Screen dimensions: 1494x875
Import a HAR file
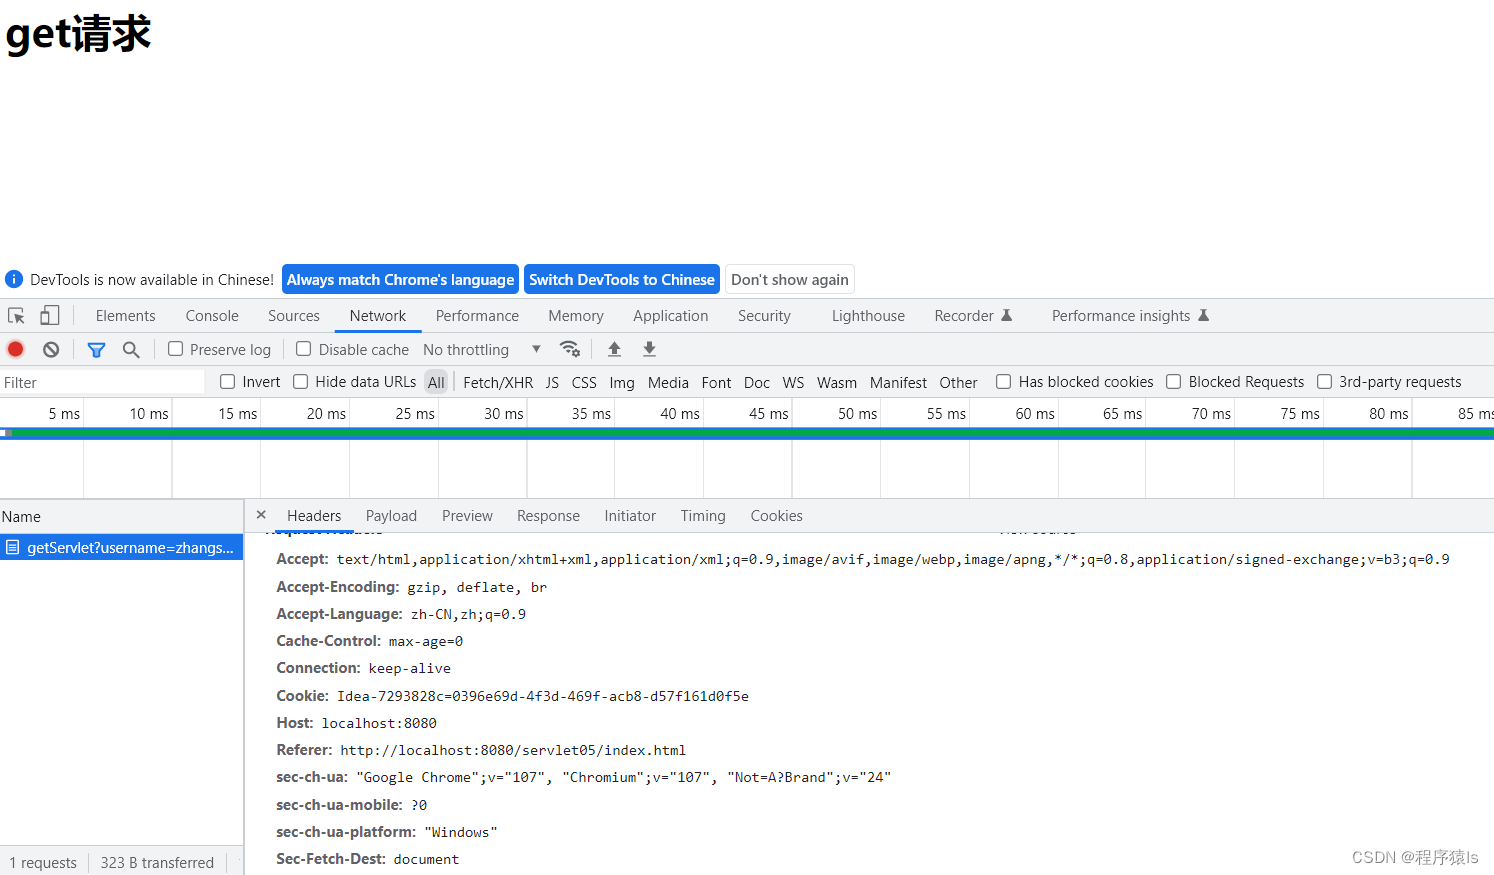(615, 349)
